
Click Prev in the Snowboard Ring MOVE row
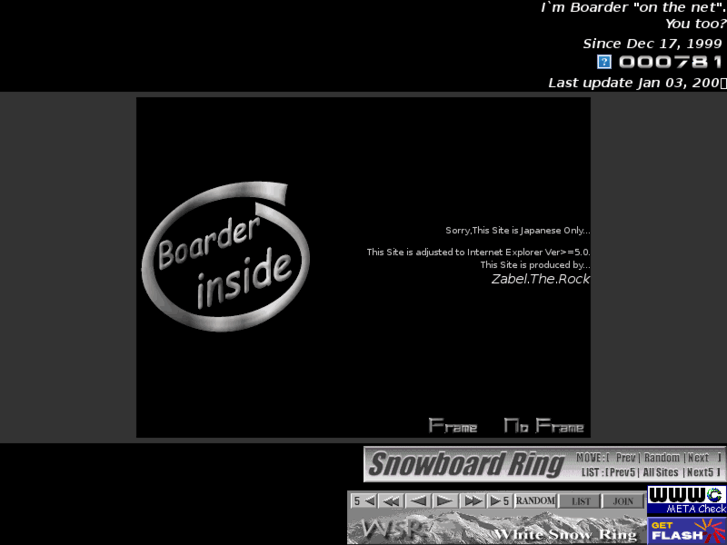click(x=625, y=458)
